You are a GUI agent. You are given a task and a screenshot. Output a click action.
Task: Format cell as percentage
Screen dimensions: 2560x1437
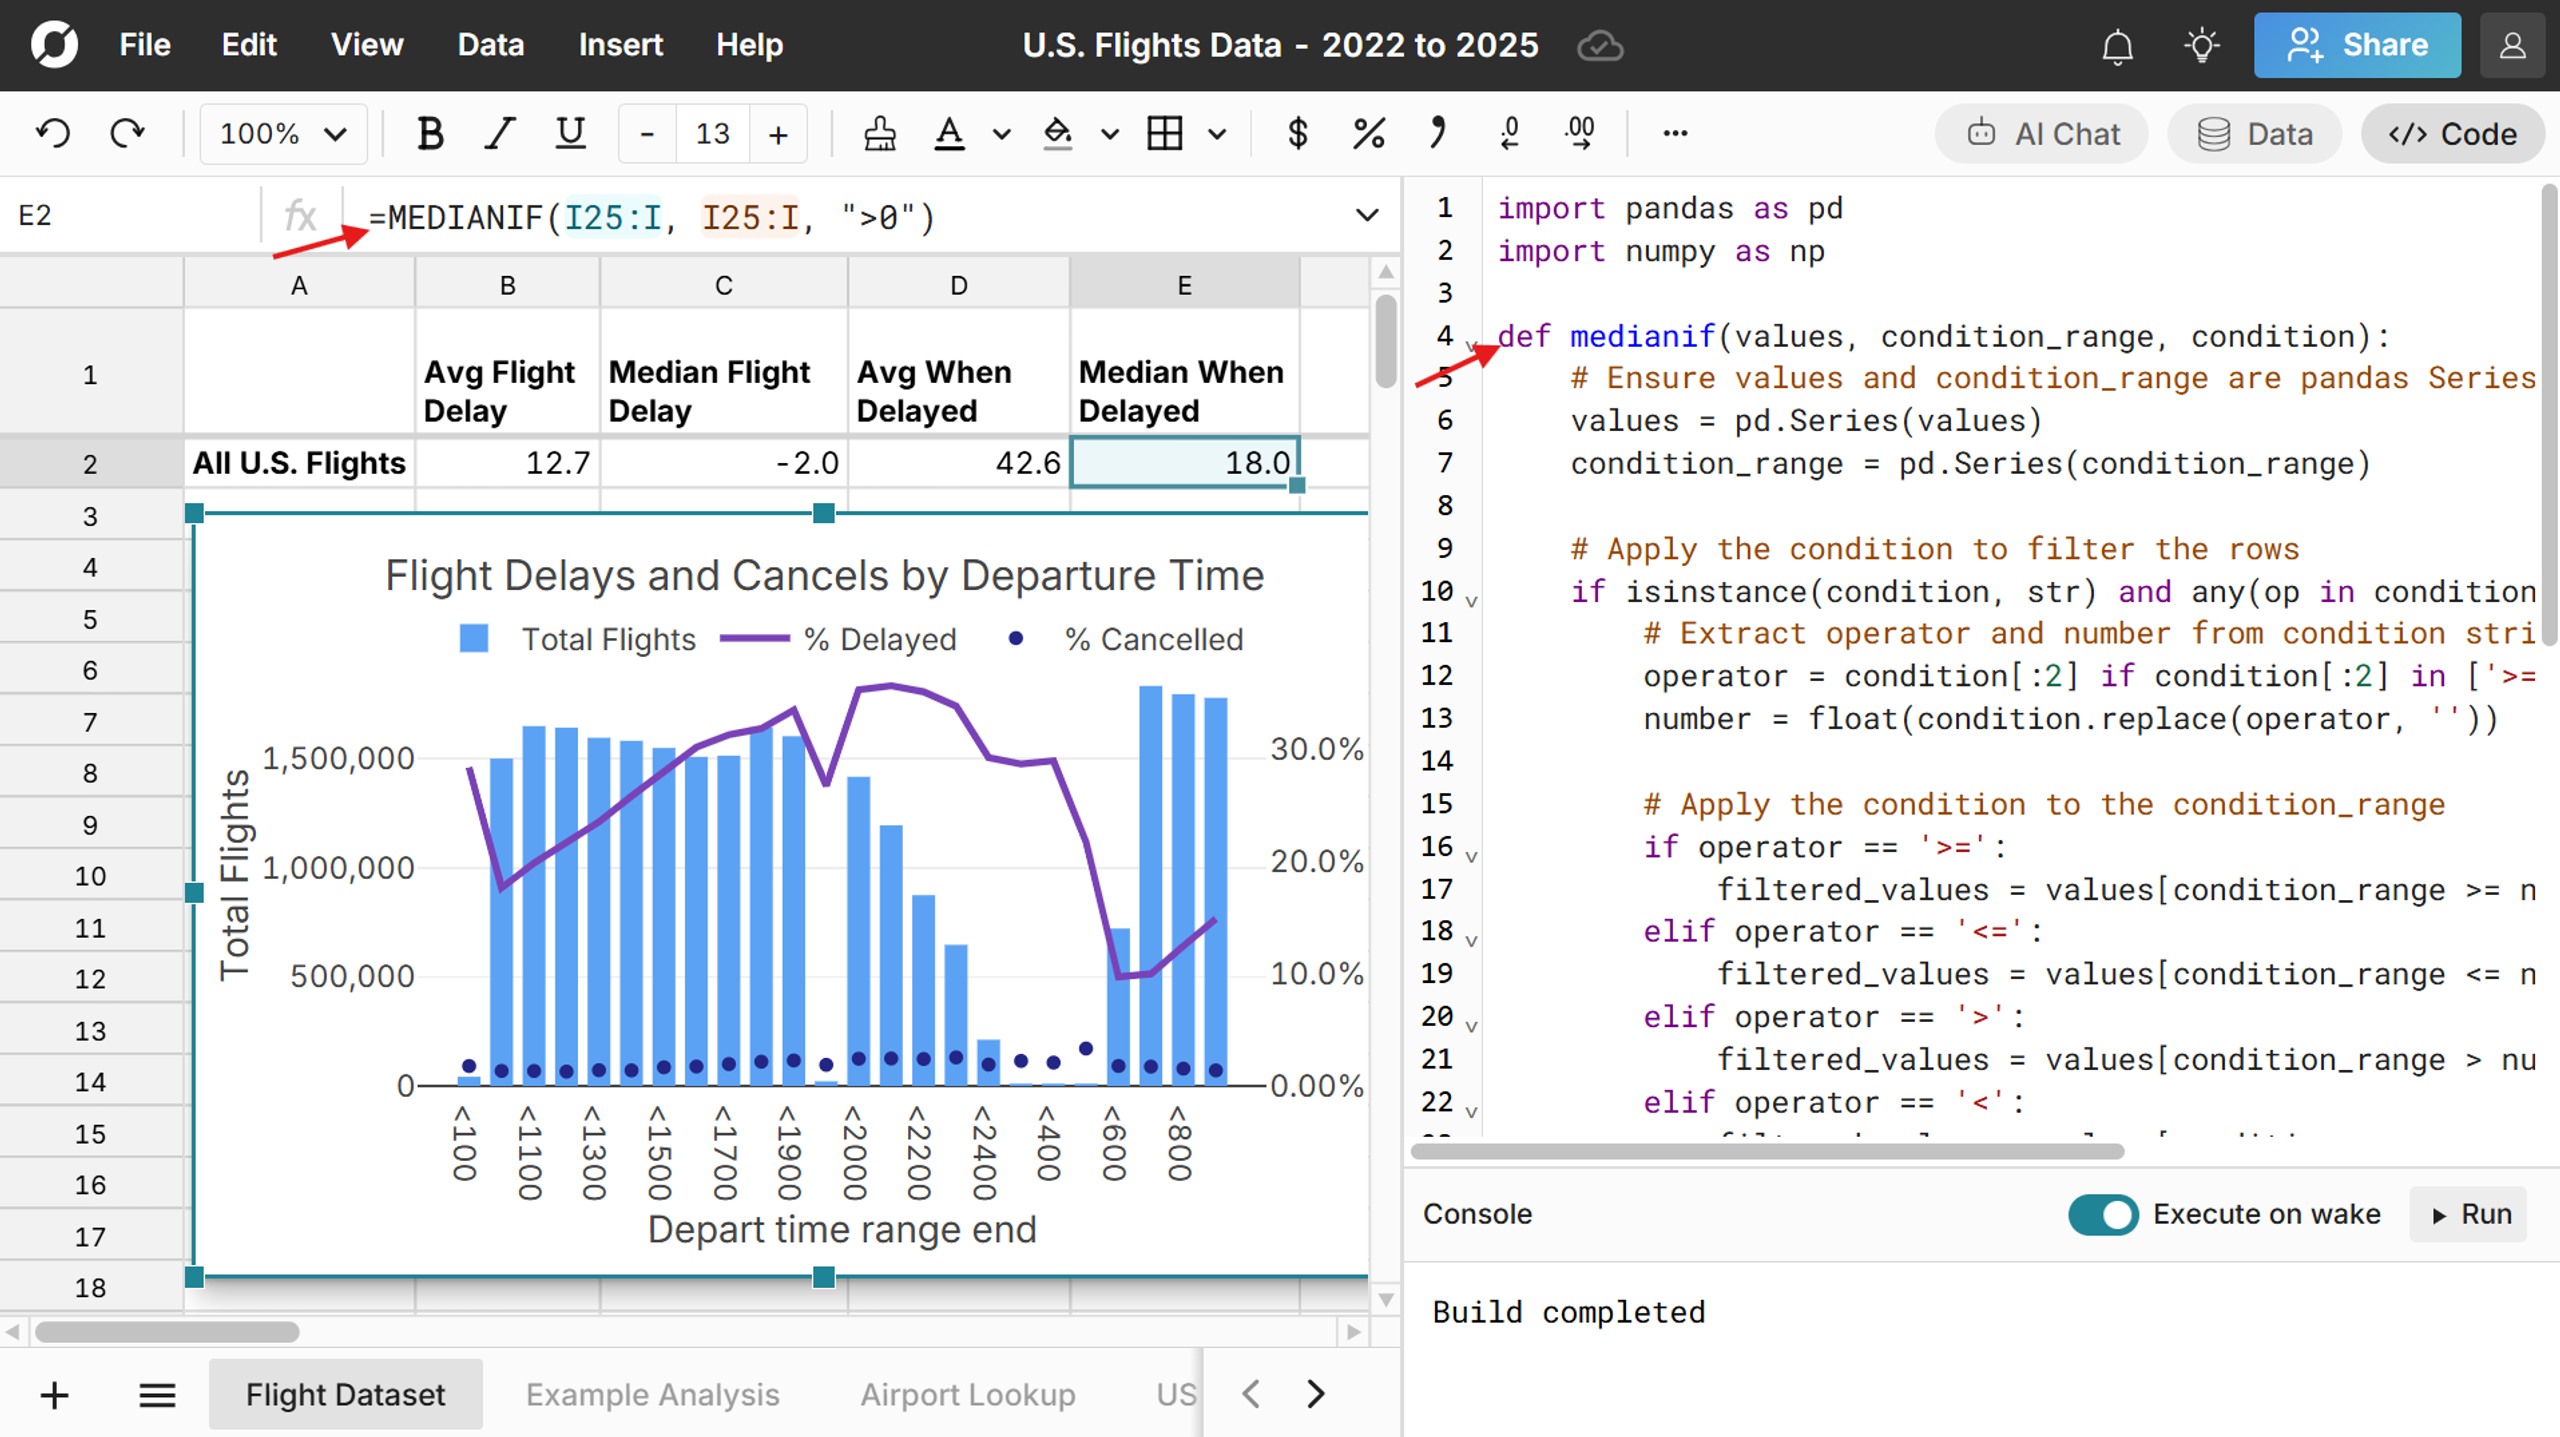tap(1368, 133)
